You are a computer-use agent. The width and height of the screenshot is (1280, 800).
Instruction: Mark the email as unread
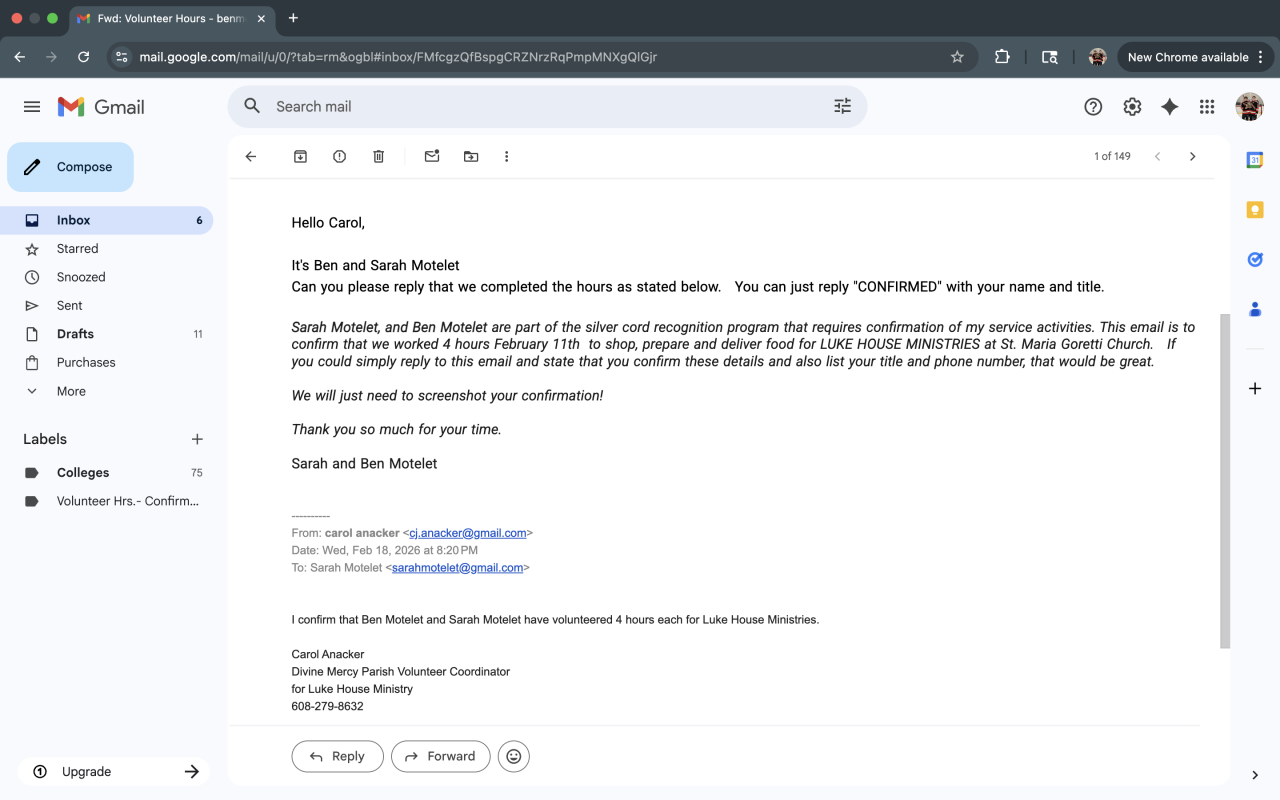432,157
